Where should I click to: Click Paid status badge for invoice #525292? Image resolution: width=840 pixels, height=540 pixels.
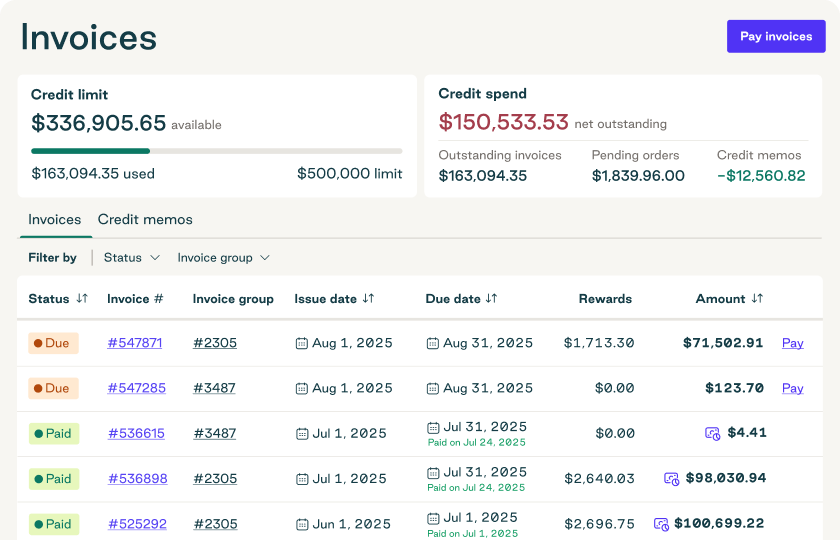tap(54, 524)
